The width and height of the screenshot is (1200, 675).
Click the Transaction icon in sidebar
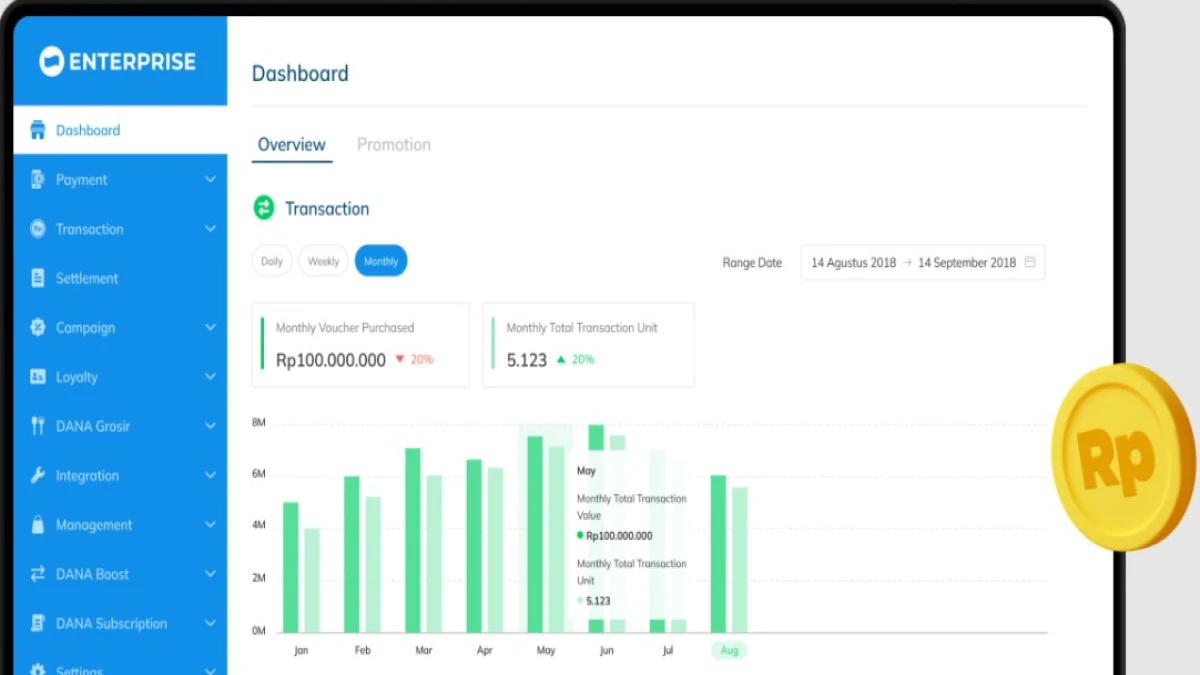tap(38, 229)
